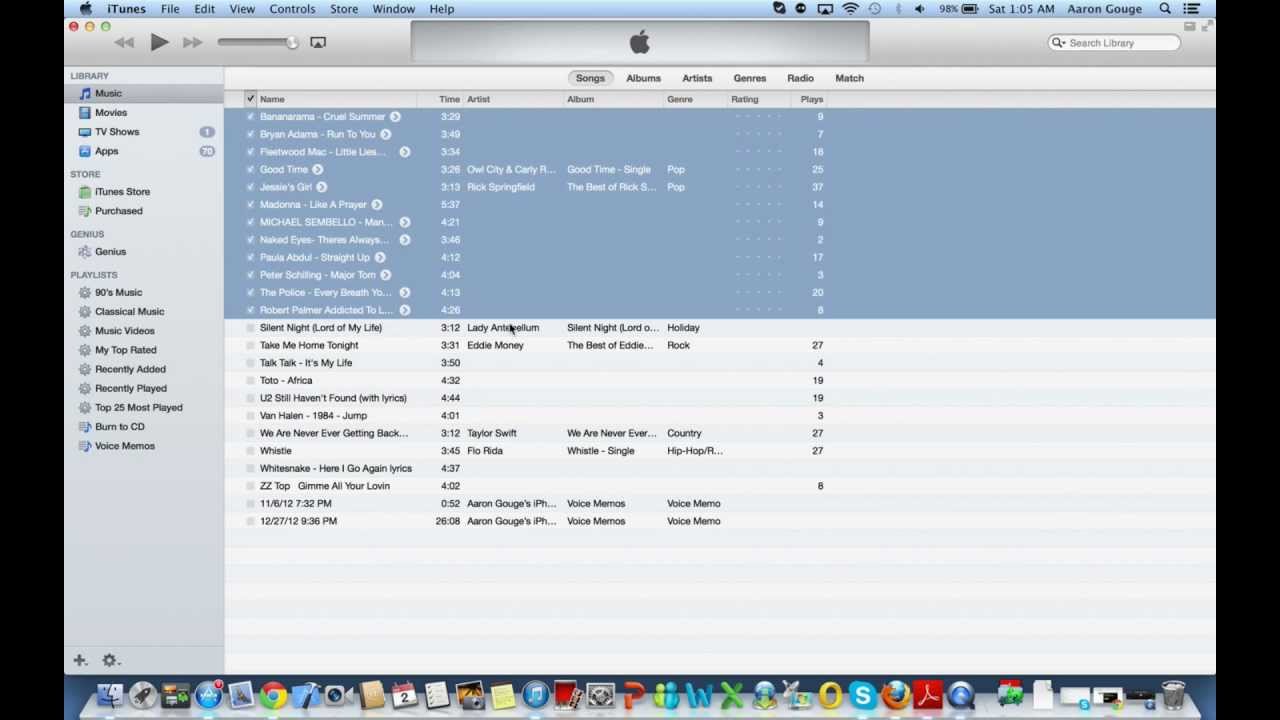
Task: Toggle the Silent Night song checkbox
Action: point(250,328)
